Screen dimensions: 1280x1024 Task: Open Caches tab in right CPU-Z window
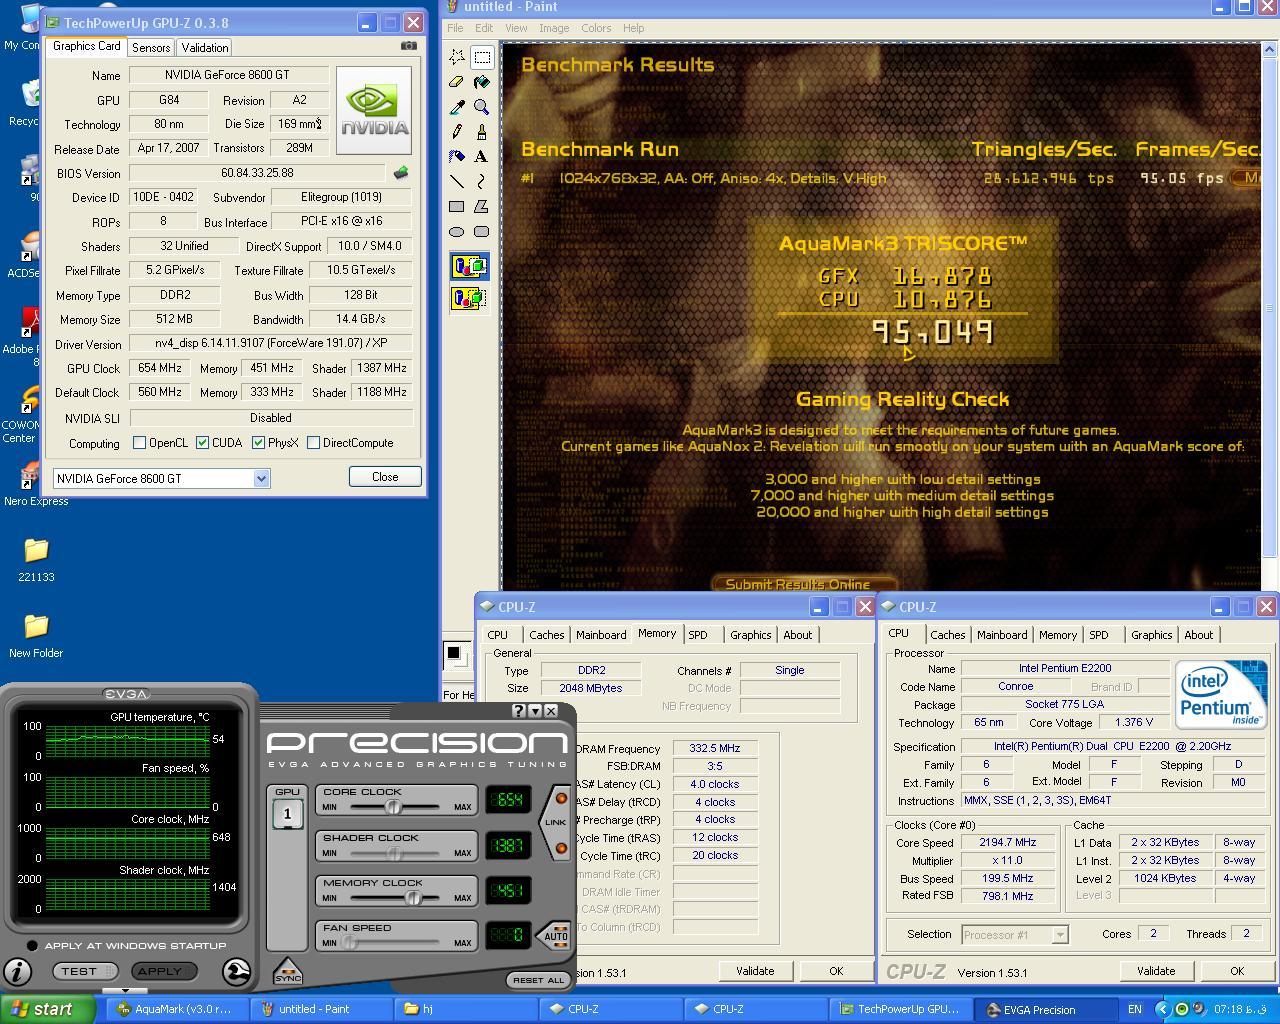click(948, 635)
